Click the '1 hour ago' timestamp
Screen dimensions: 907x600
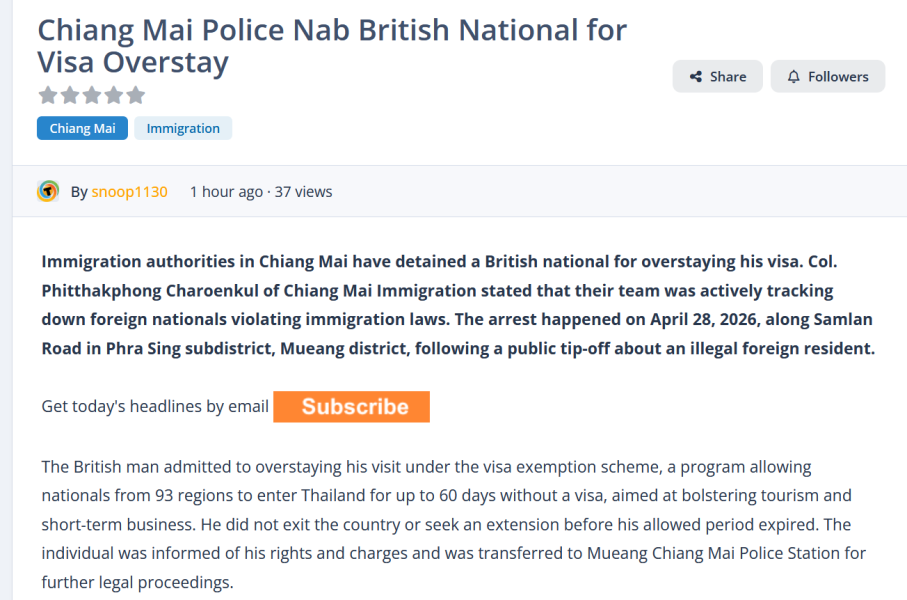point(226,192)
